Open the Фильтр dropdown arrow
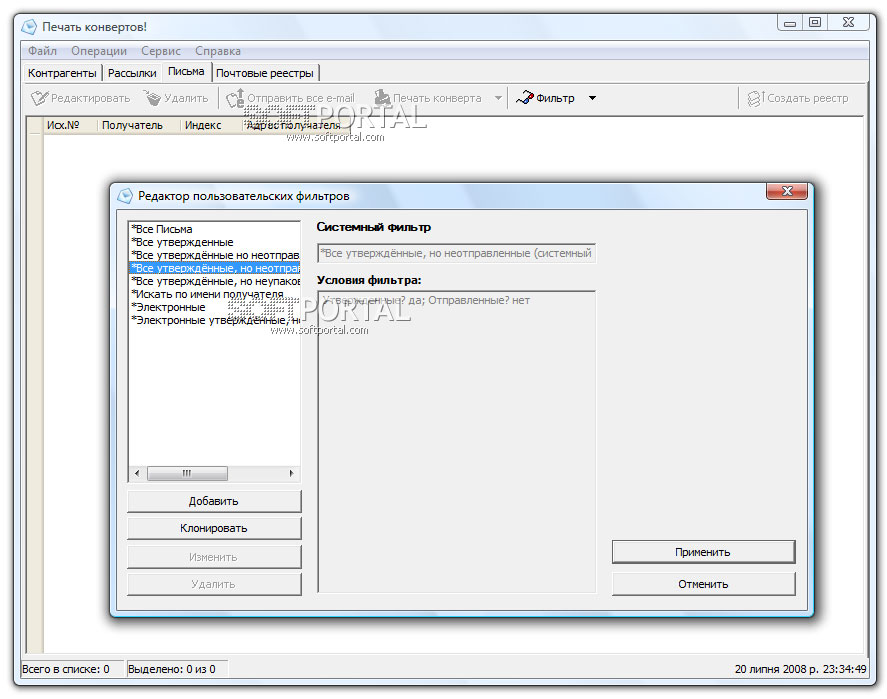The height and width of the screenshot is (699, 887). (x=592, y=98)
